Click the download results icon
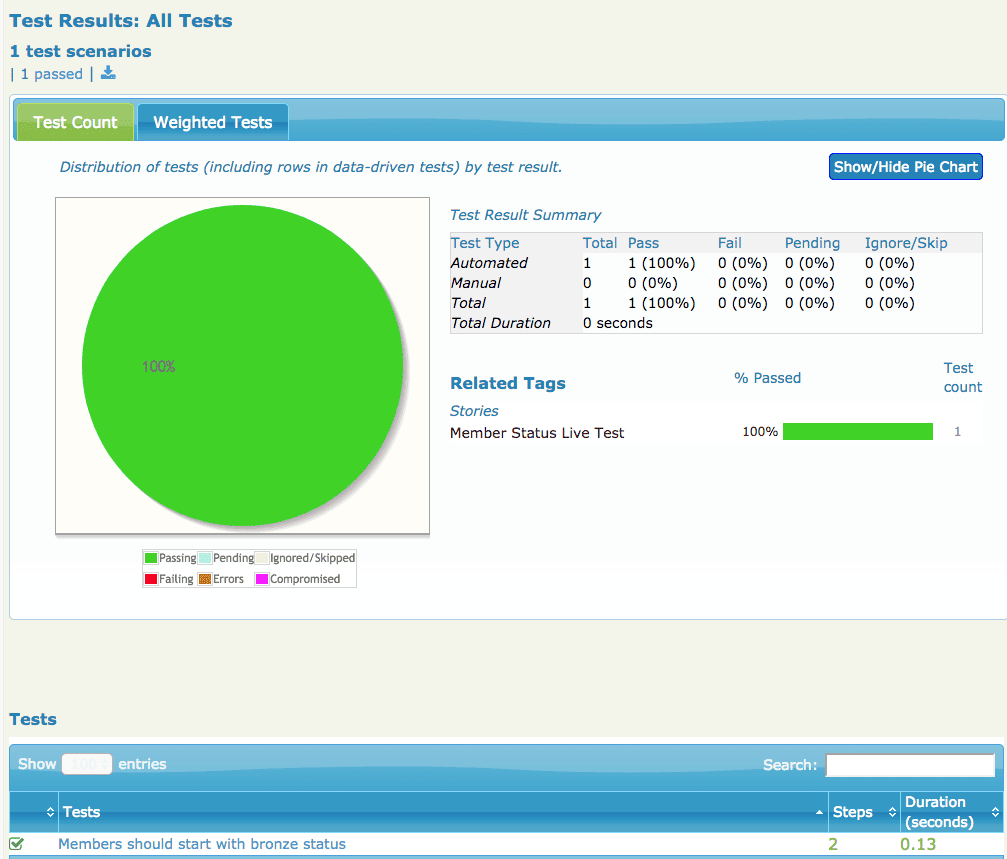This screenshot has width=1007, height=859. pos(108,73)
